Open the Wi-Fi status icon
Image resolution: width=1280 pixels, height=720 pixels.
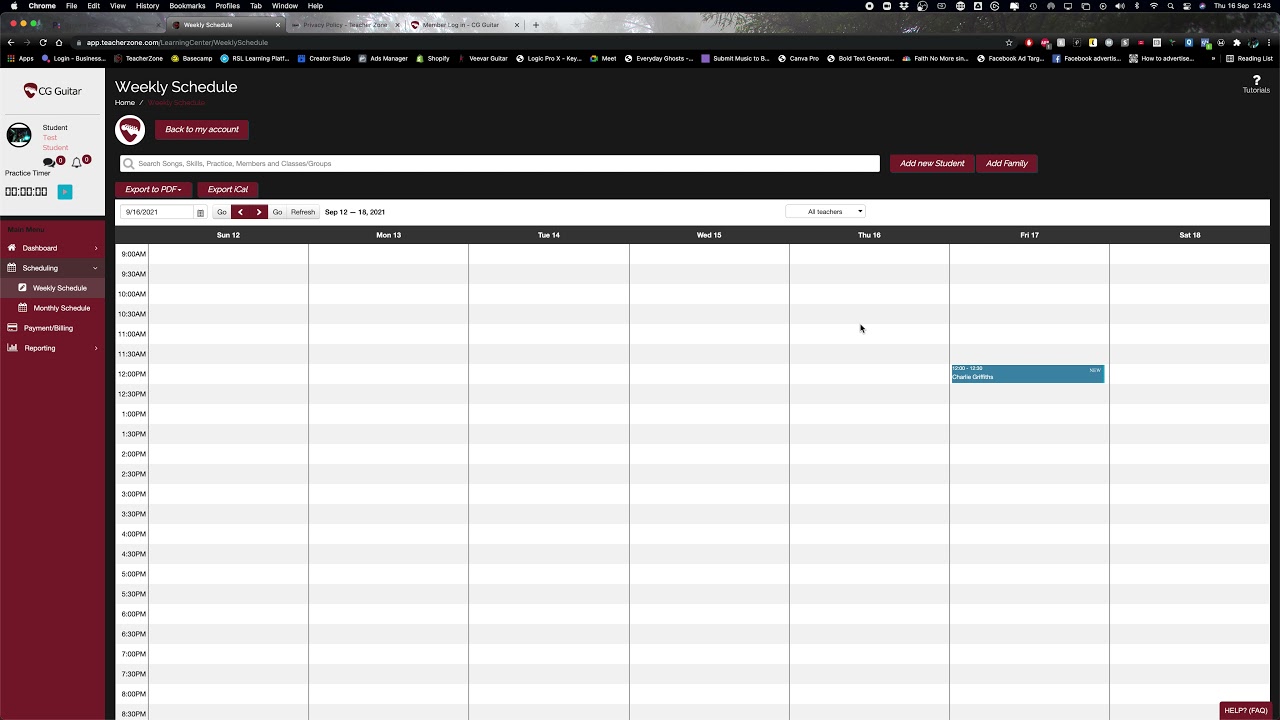pos(1154,6)
